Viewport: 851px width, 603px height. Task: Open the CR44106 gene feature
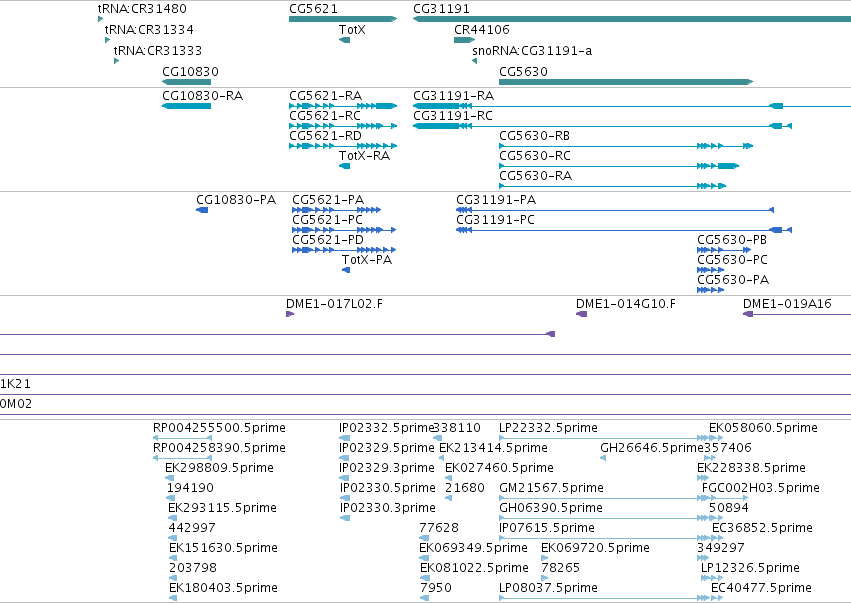tap(465, 40)
